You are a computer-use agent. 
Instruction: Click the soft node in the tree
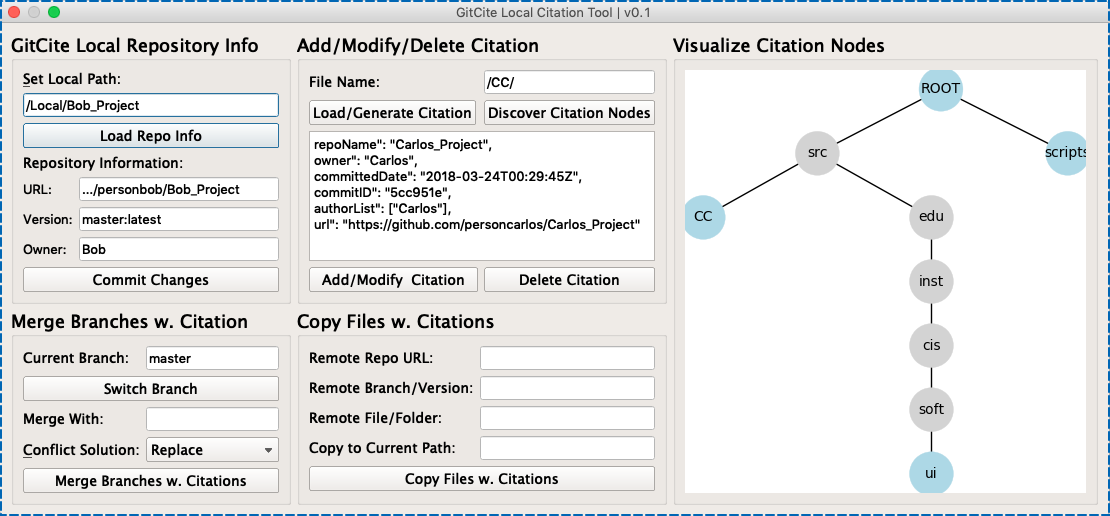pos(931,409)
